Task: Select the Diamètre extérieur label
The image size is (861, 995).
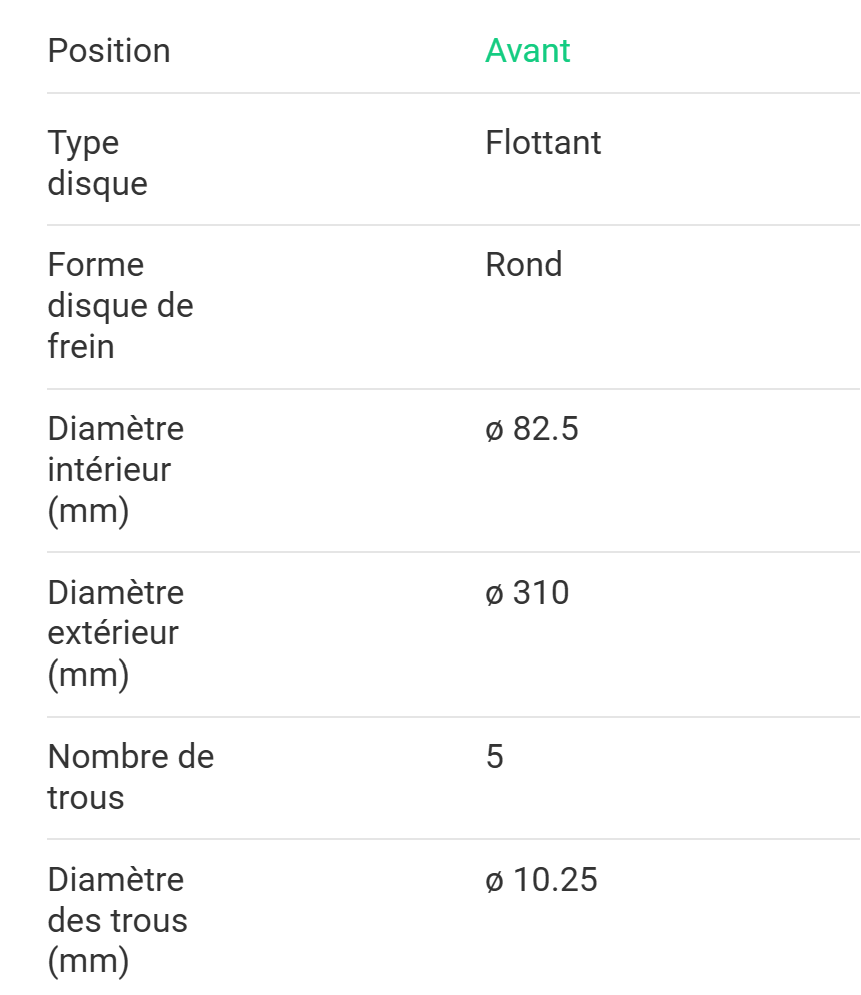Action: point(116,633)
